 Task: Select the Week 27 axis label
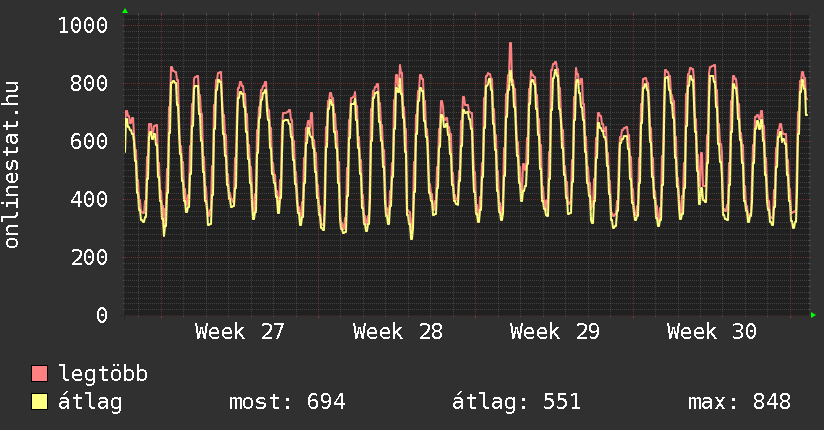click(x=240, y=332)
